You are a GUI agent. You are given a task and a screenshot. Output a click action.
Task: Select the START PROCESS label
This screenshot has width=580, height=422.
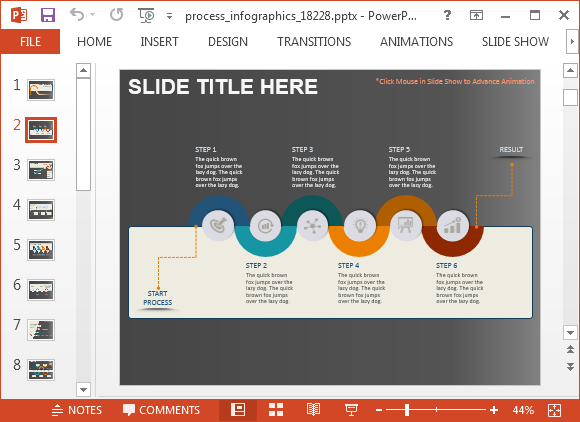pyautogui.click(x=158, y=298)
